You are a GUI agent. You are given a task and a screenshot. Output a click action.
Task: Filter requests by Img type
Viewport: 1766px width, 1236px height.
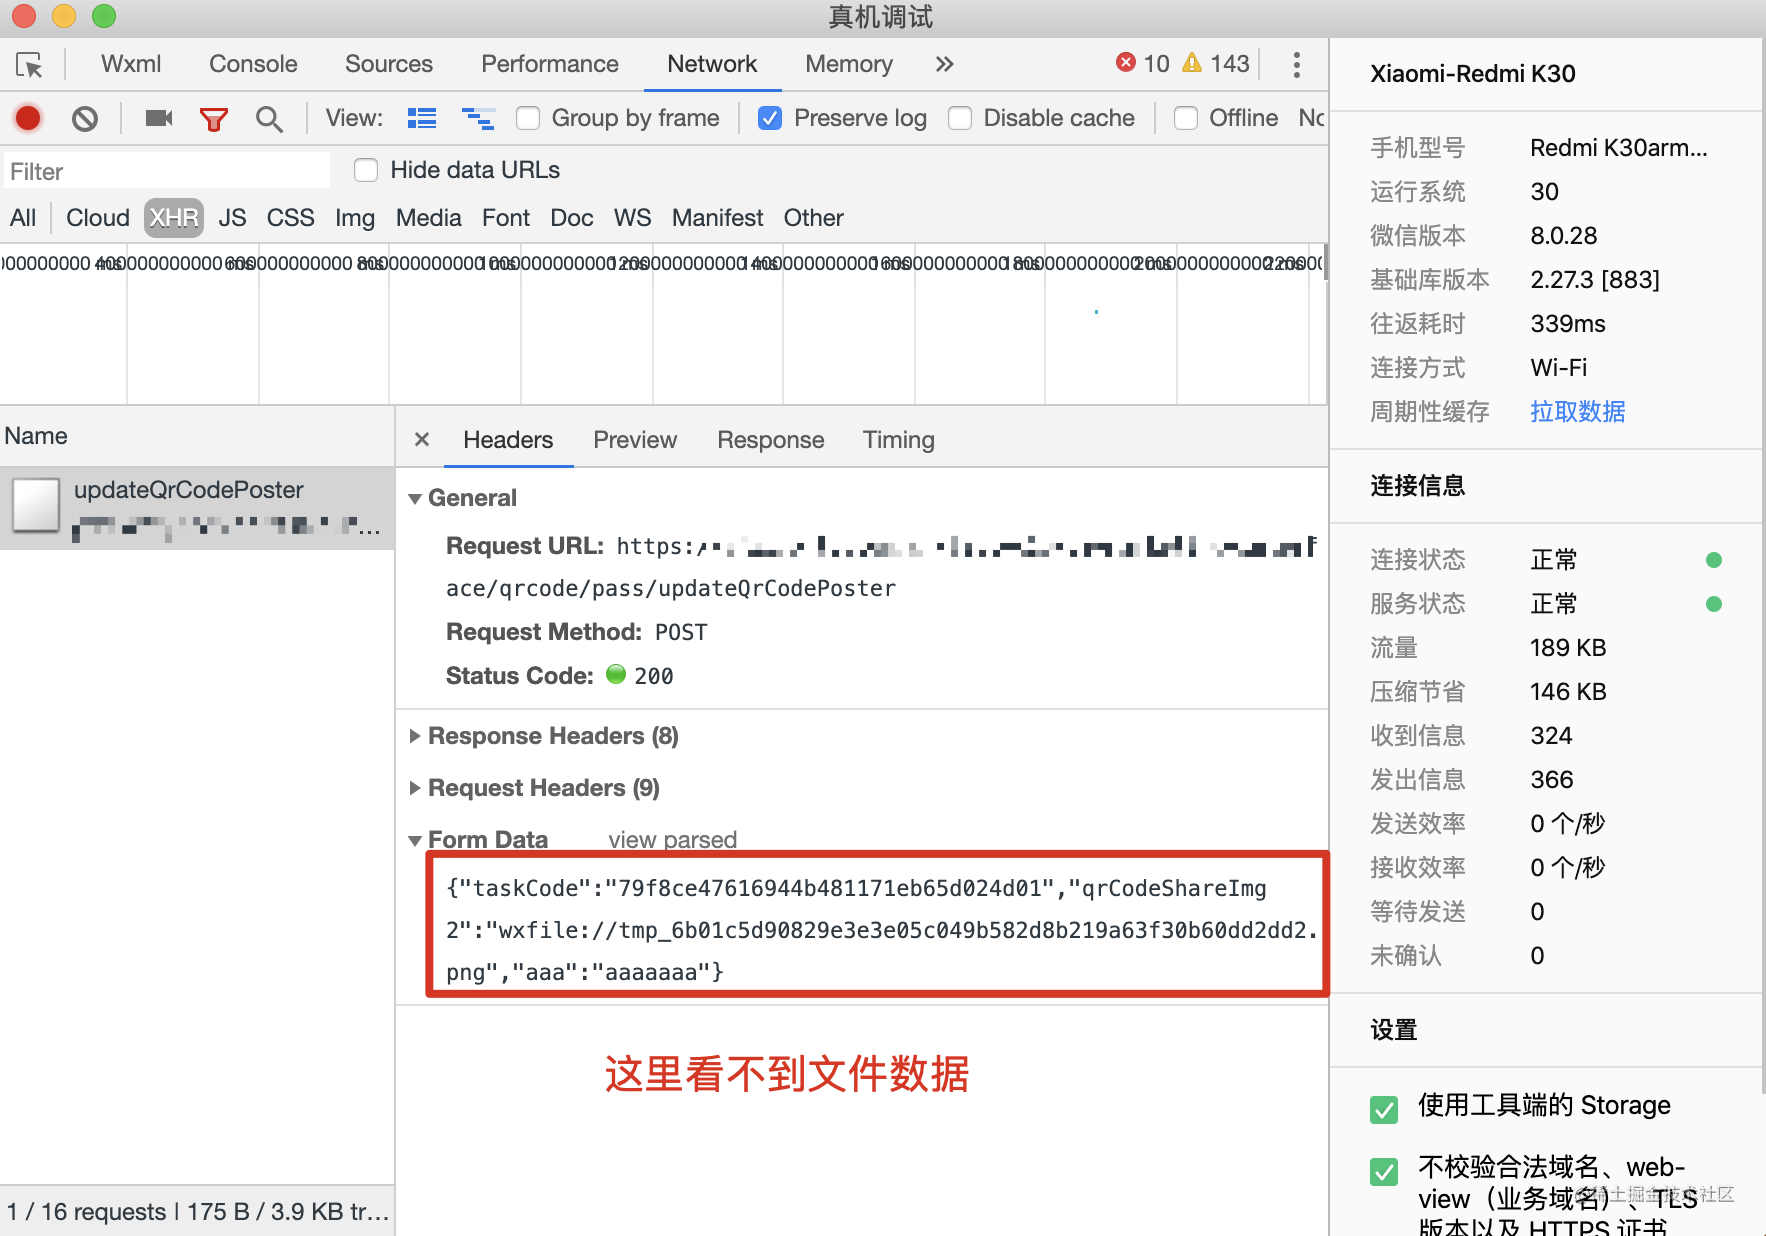(354, 217)
